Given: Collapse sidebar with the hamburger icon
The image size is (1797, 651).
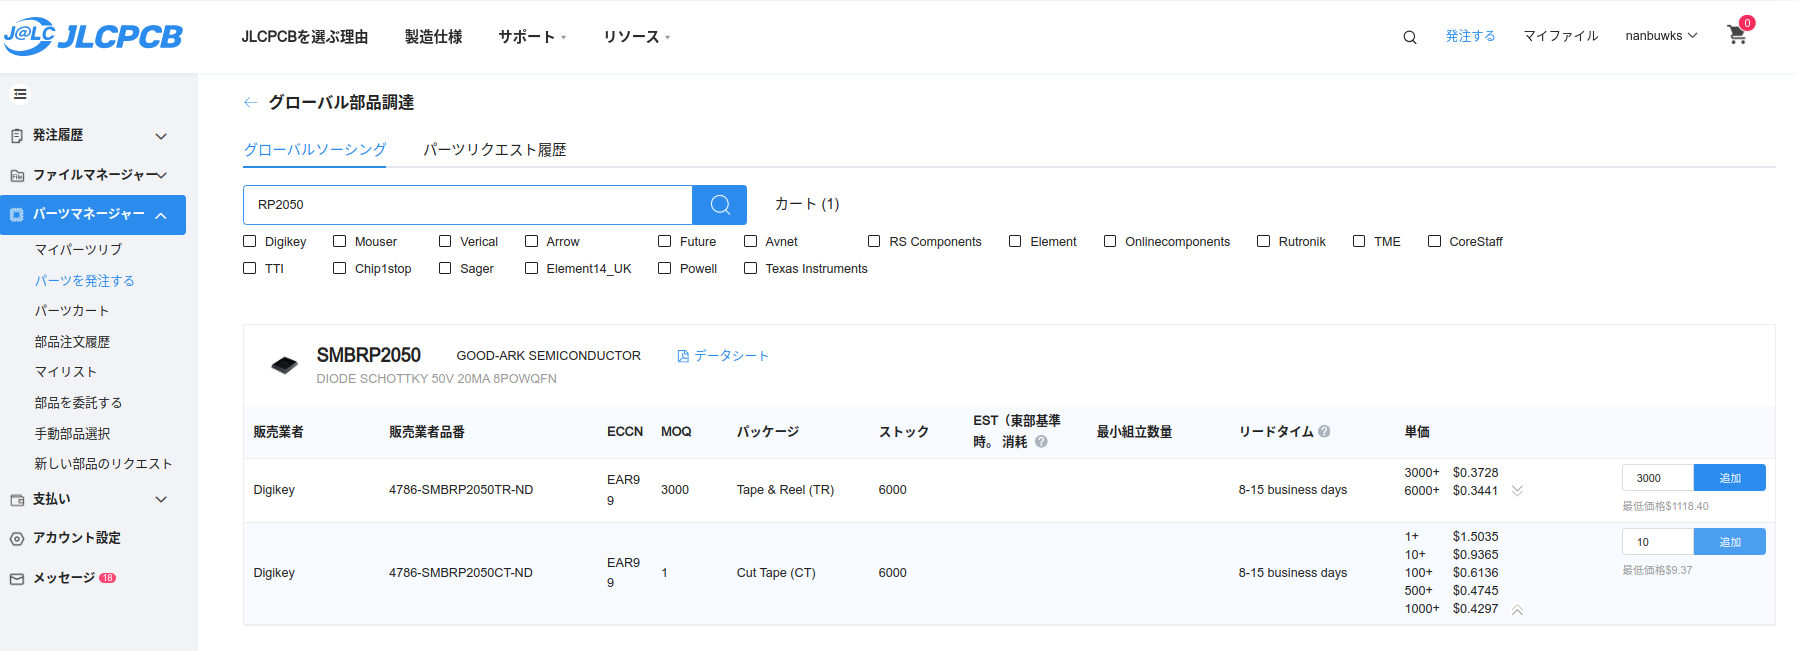Looking at the screenshot, I should coord(20,94).
